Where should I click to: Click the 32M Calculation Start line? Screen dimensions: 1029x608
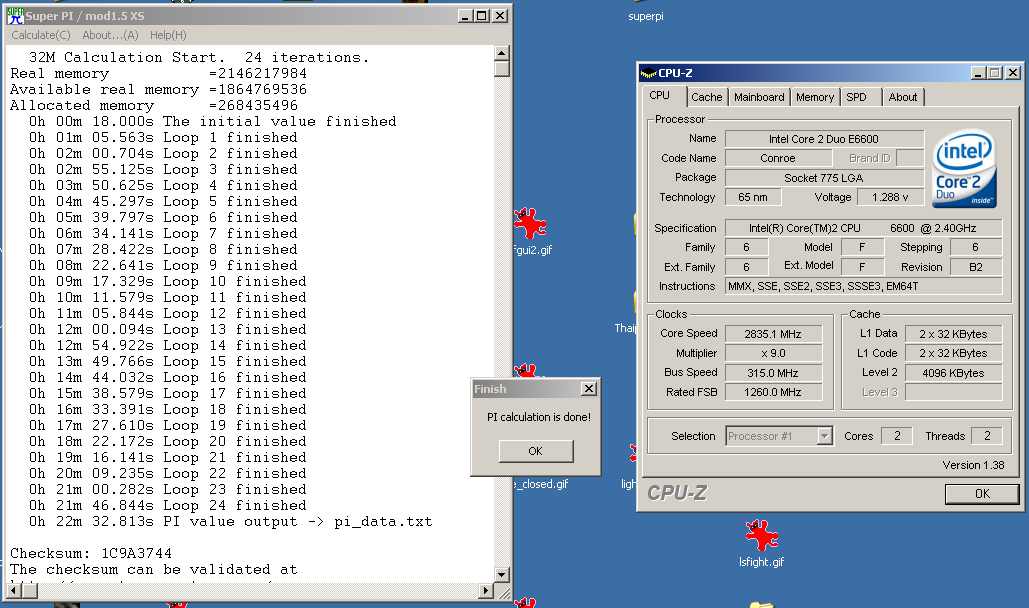(x=199, y=58)
